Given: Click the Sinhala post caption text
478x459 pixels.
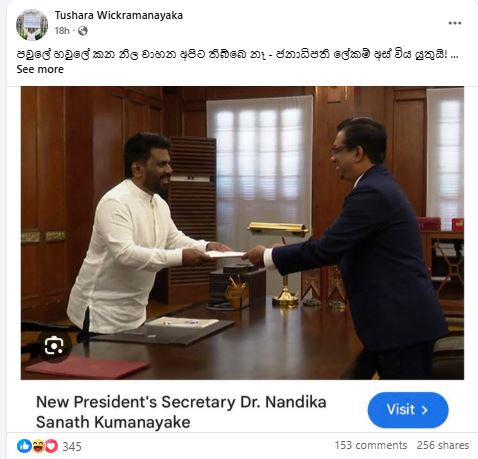Looking at the screenshot, I should tap(233, 54).
